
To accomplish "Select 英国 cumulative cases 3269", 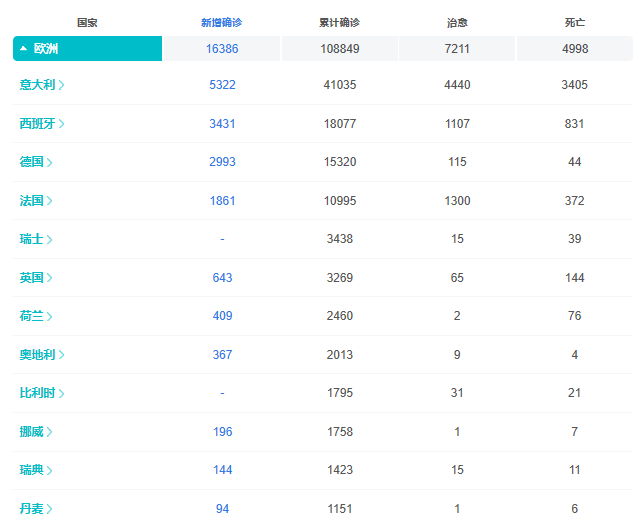I will 340,278.
